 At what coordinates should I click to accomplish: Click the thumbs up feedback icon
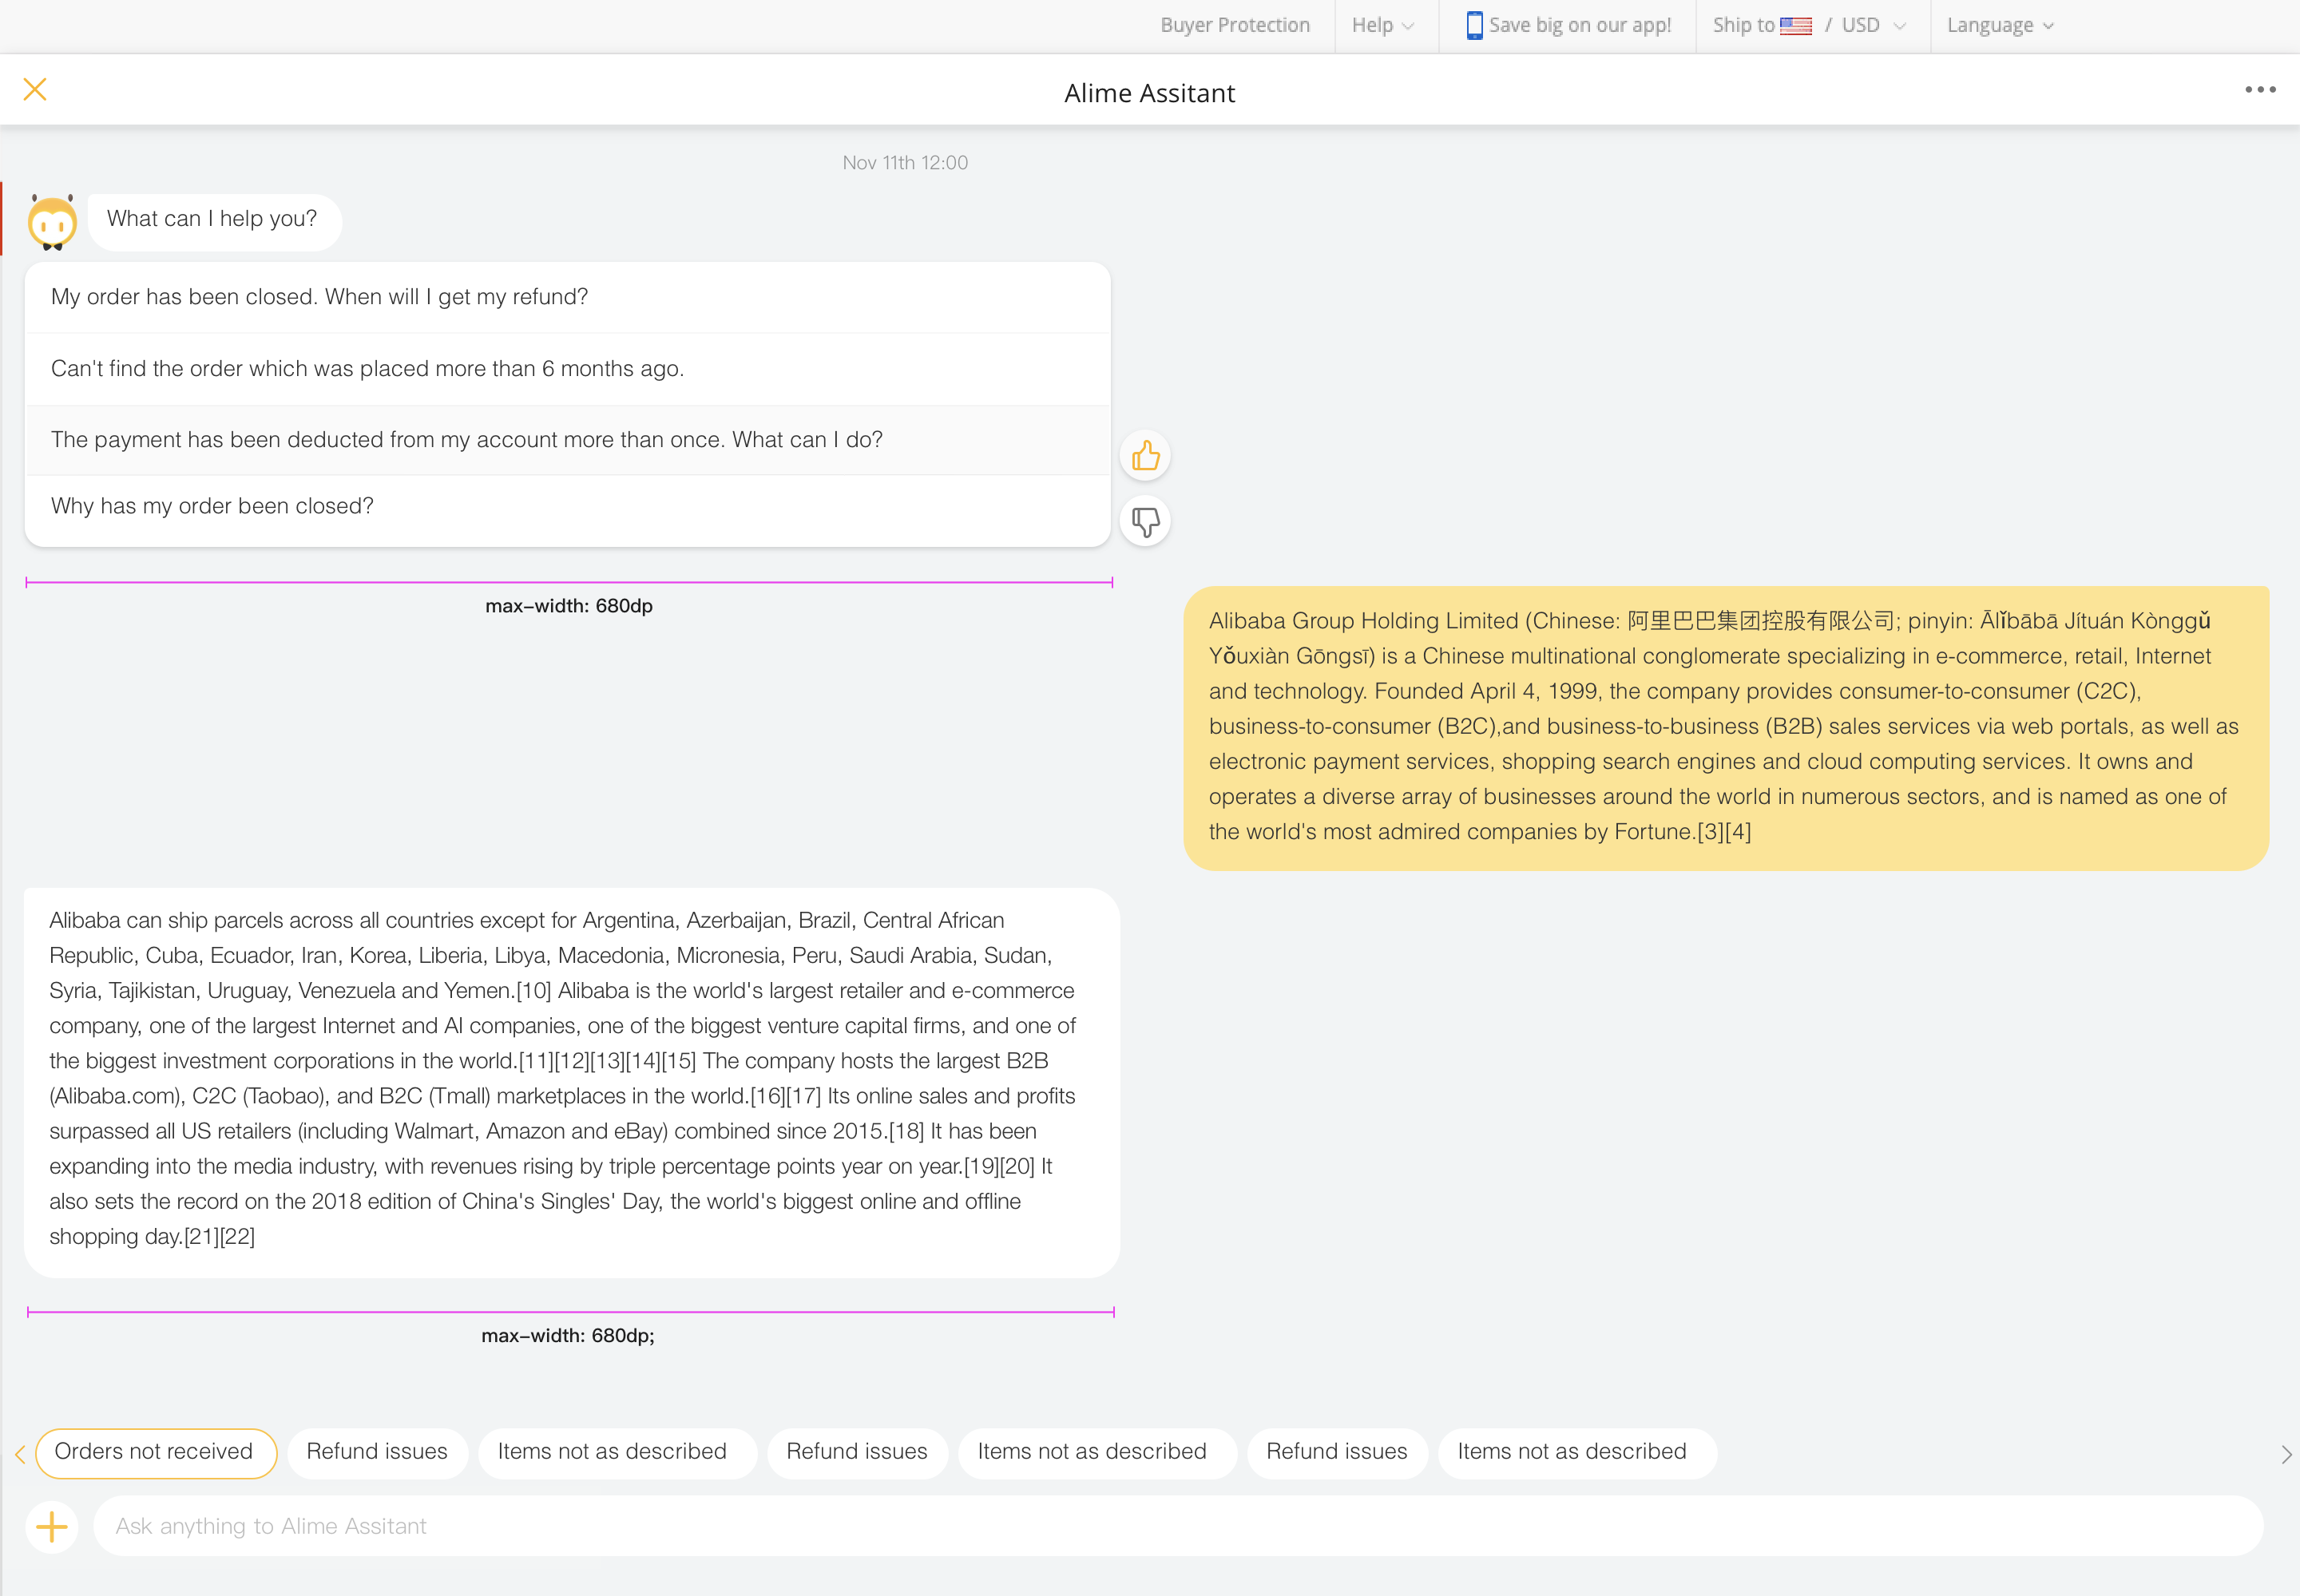1145,457
